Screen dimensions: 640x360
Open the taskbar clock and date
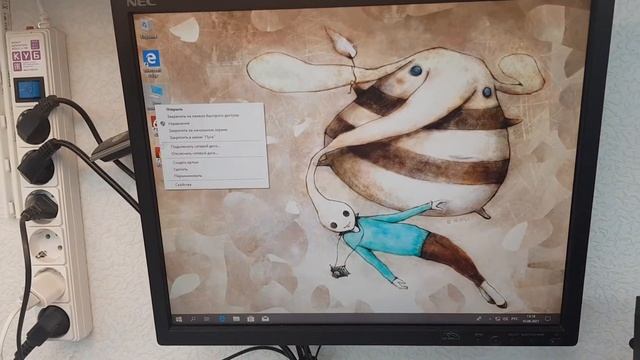pos(531,319)
